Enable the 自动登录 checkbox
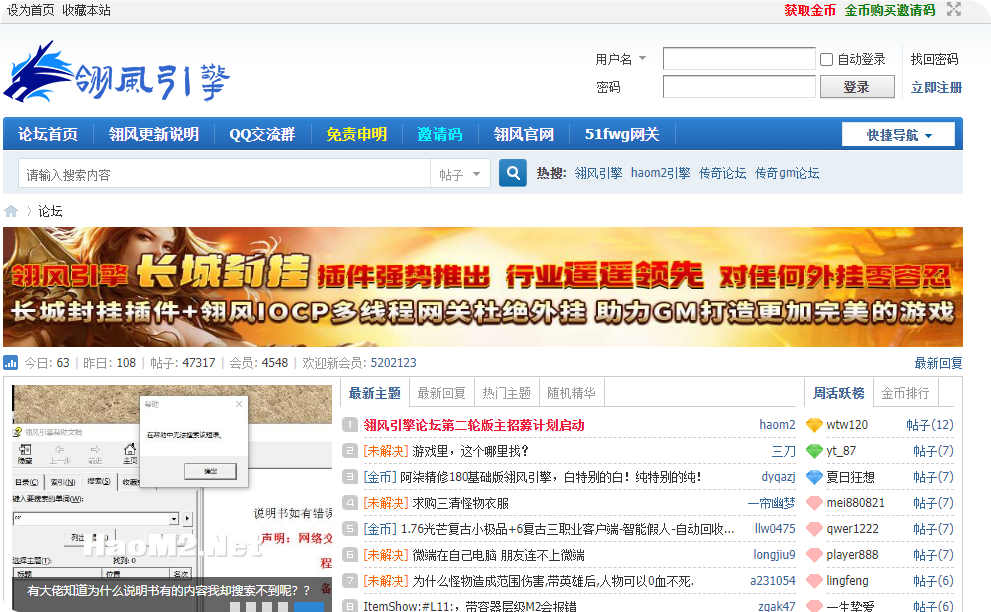 826,60
